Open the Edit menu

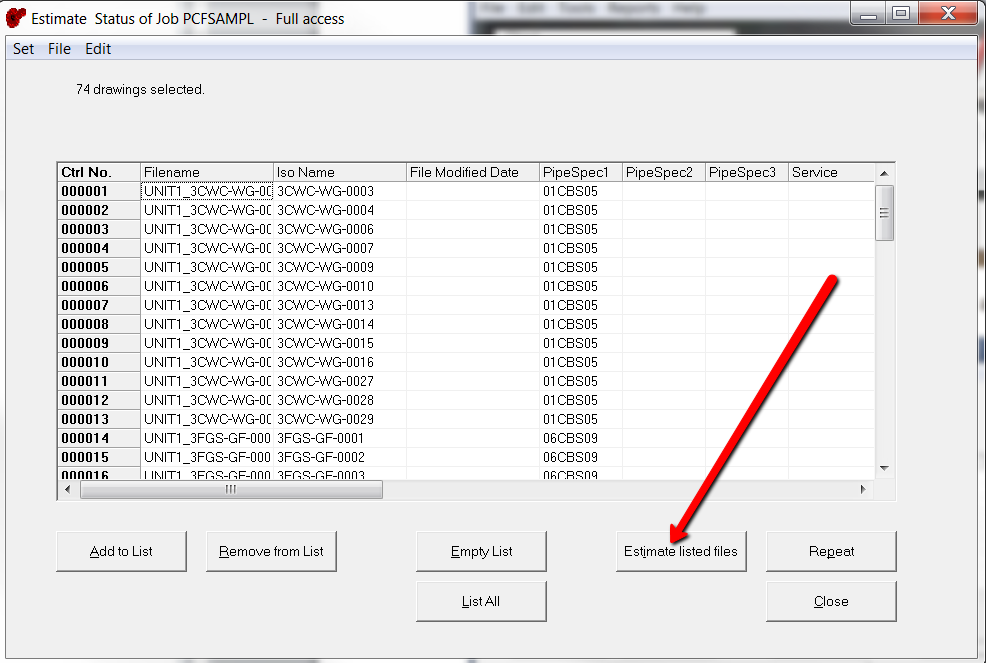[96, 48]
